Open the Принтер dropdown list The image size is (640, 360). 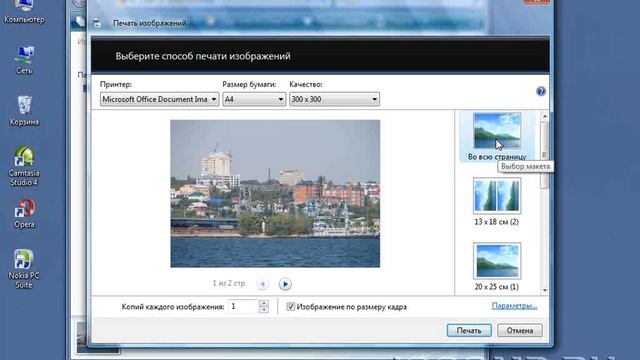tap(159, 99)
